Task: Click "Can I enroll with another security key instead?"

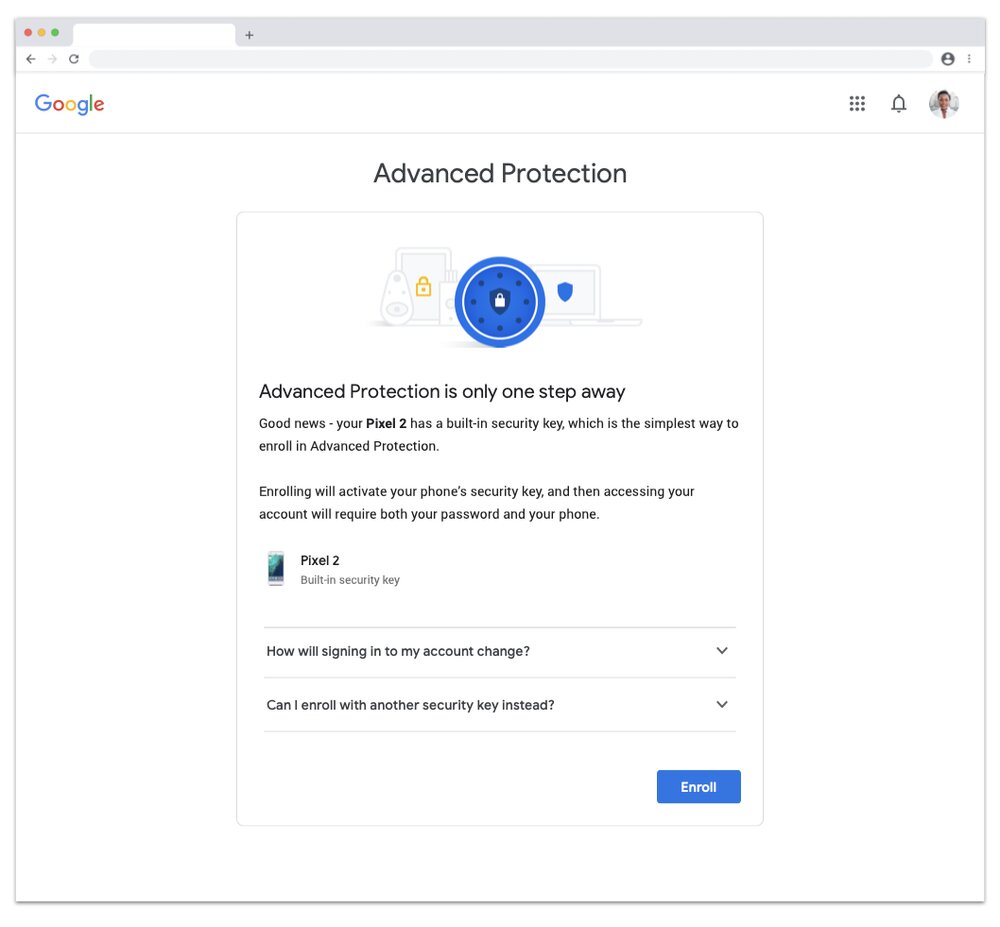Action: tap(410, 705)
